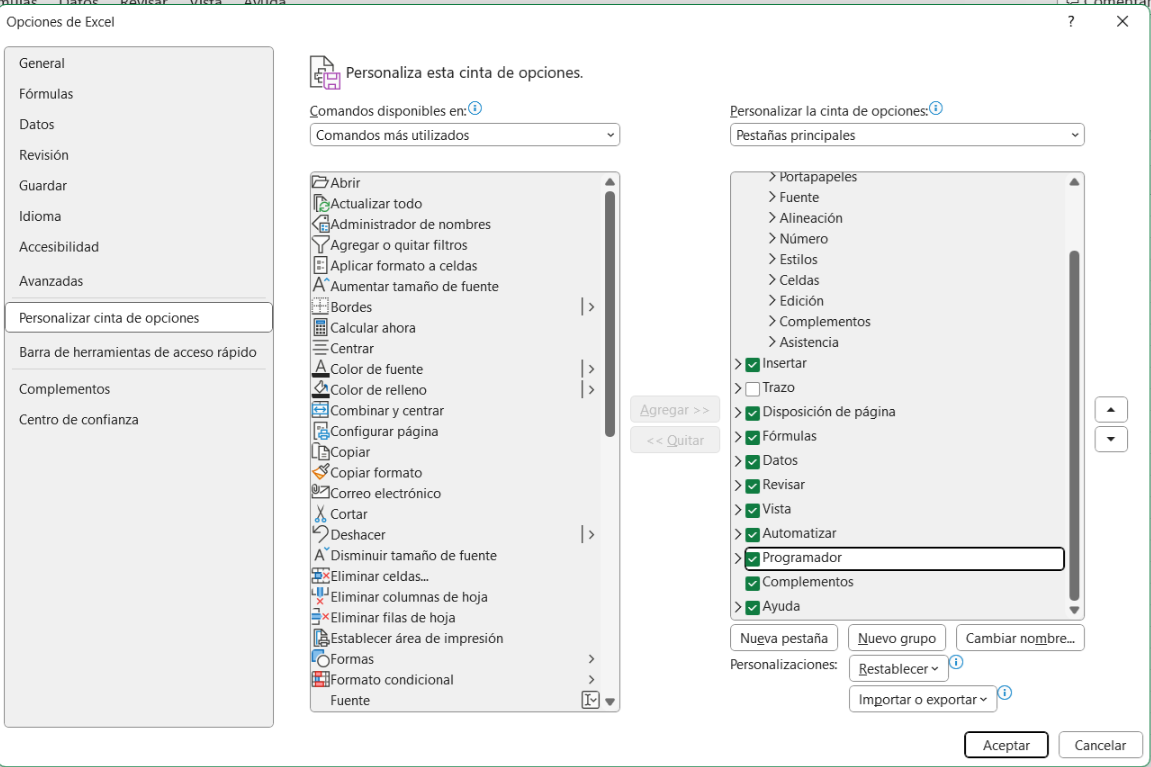Click the Aumentar tamaño de fuente icon
1151x767 pixels.
320,286
